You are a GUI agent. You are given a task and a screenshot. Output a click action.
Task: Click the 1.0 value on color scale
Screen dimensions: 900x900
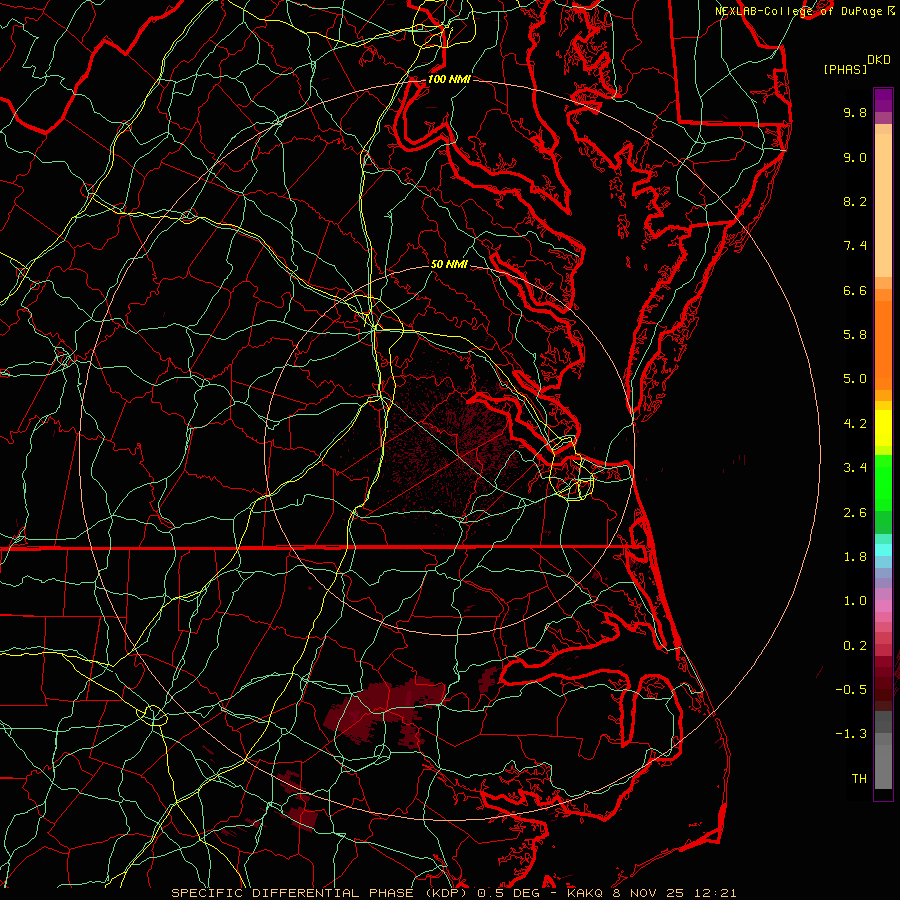855,601
